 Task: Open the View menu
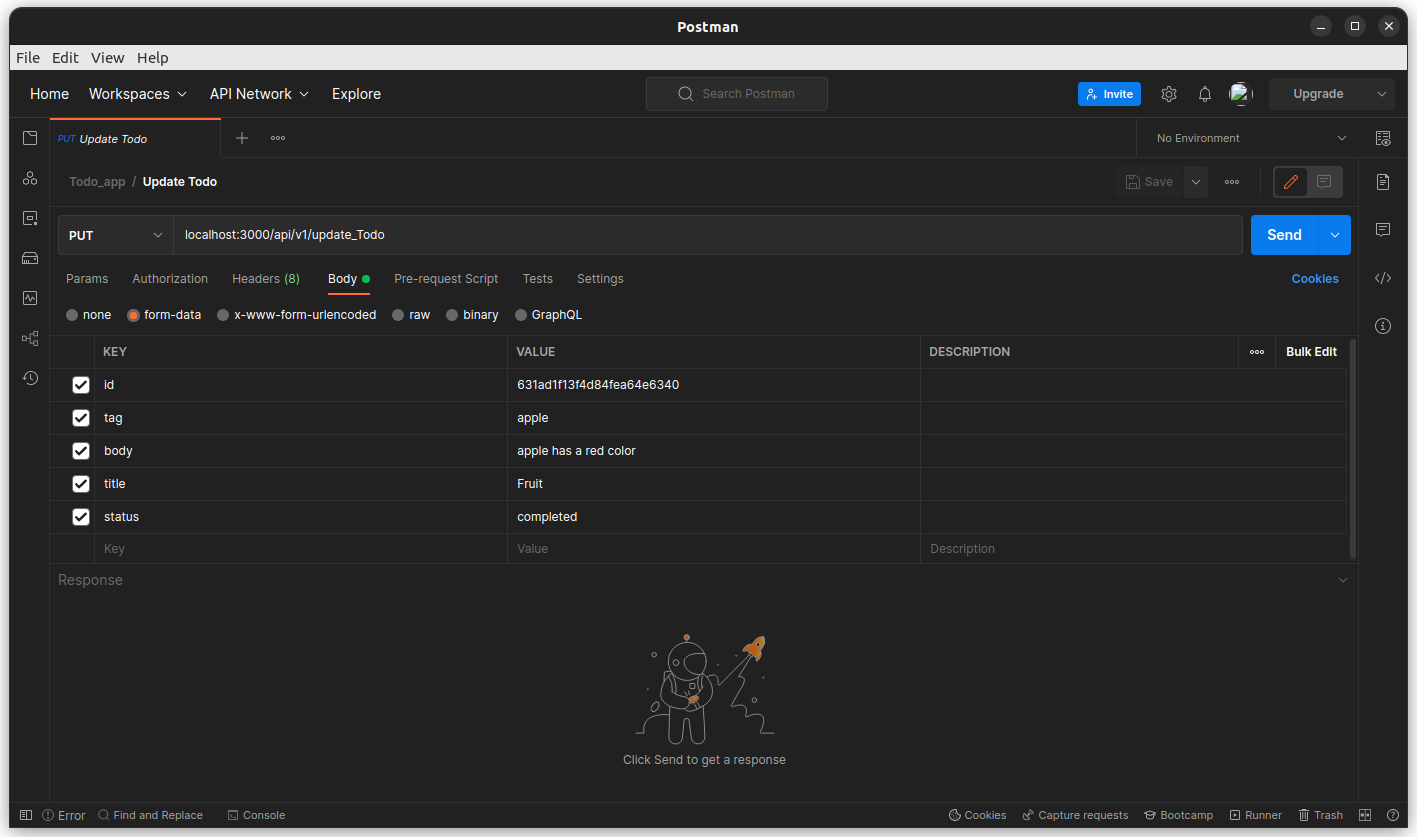tap(108, 58)
